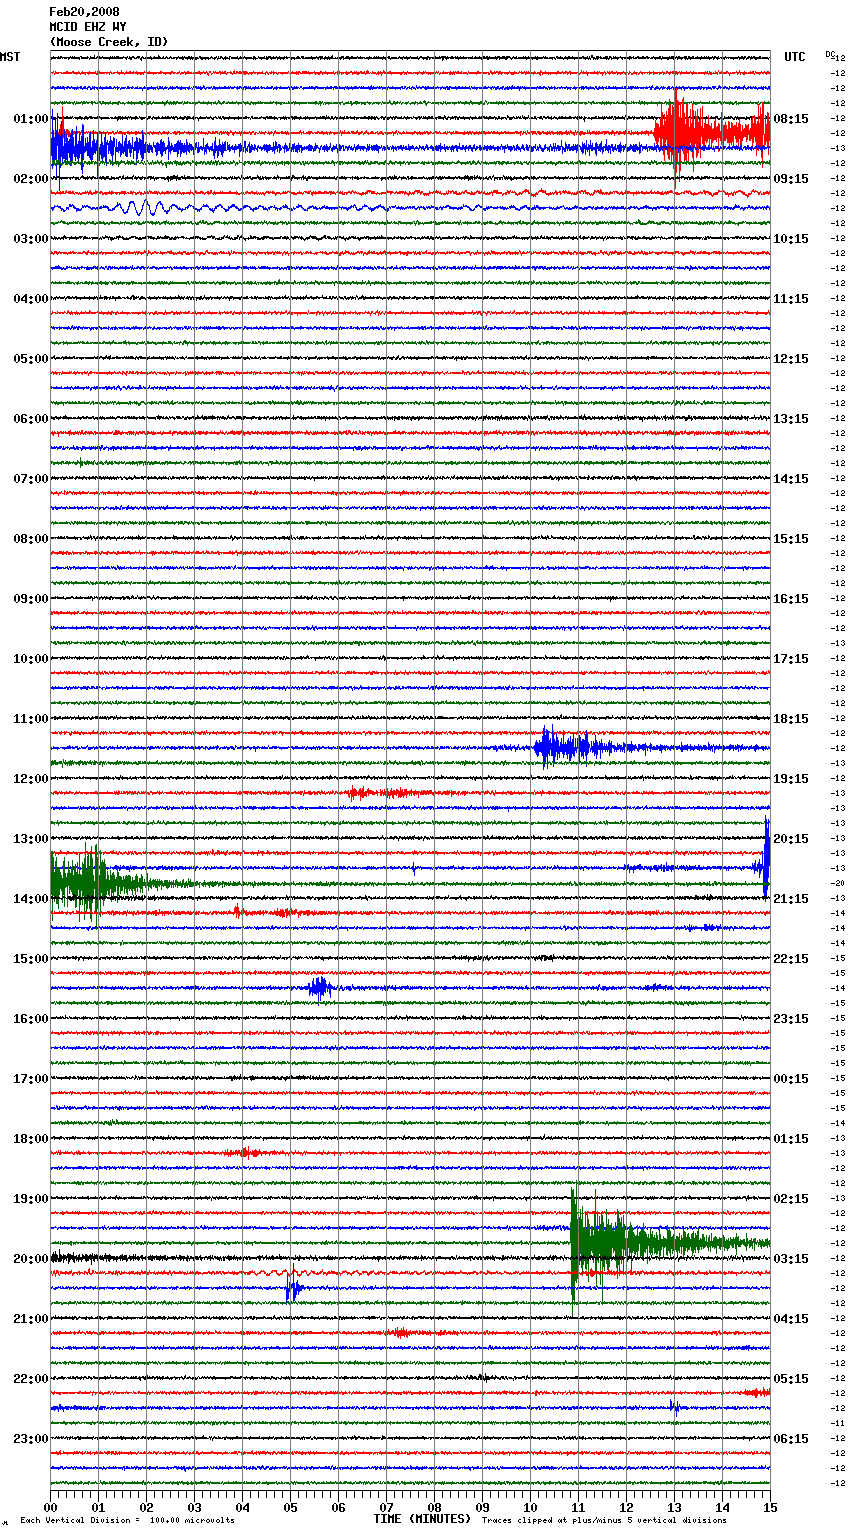Screen dimensions: 850x1534
Task: Select the 06:15 UTC time label
Action: point(791,1439)
